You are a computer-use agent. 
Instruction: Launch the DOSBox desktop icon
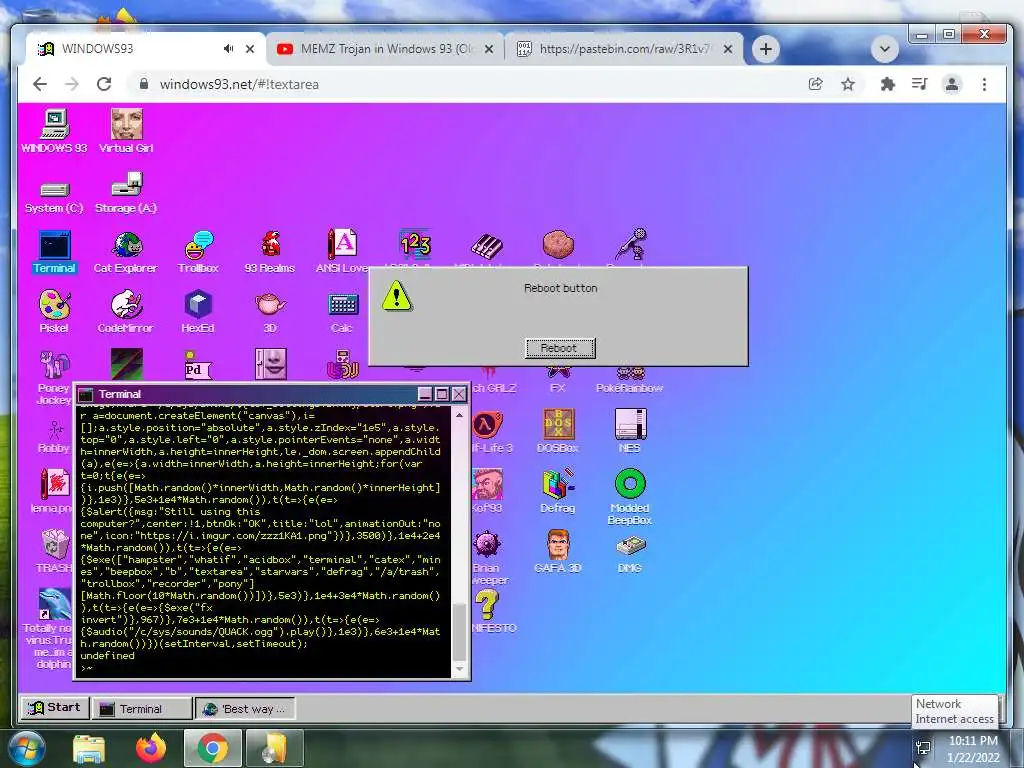[558, 431]
